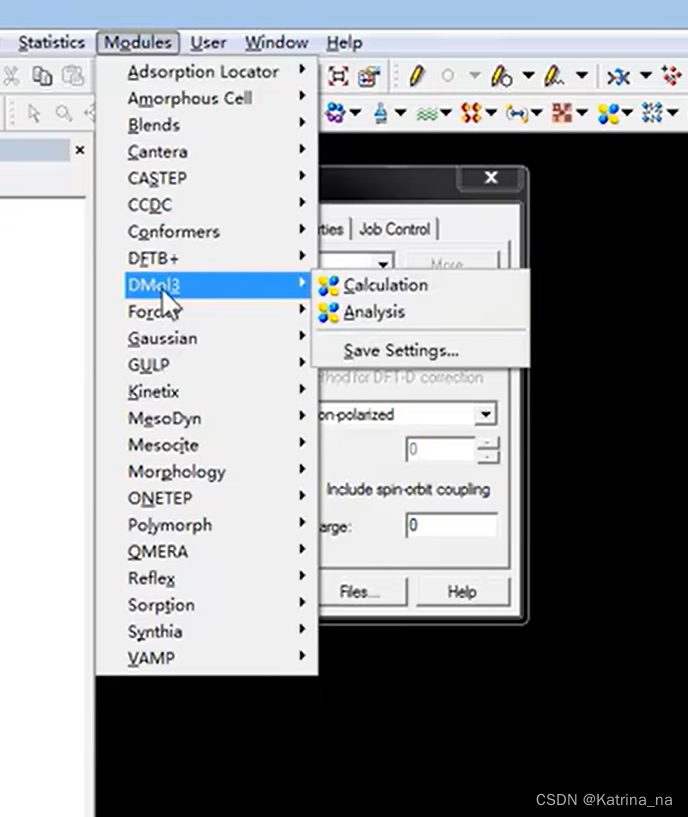Screen dimensions: 688x817
Task: Click the blue crossed-bonds adjust icon
Action: (619, 77)
